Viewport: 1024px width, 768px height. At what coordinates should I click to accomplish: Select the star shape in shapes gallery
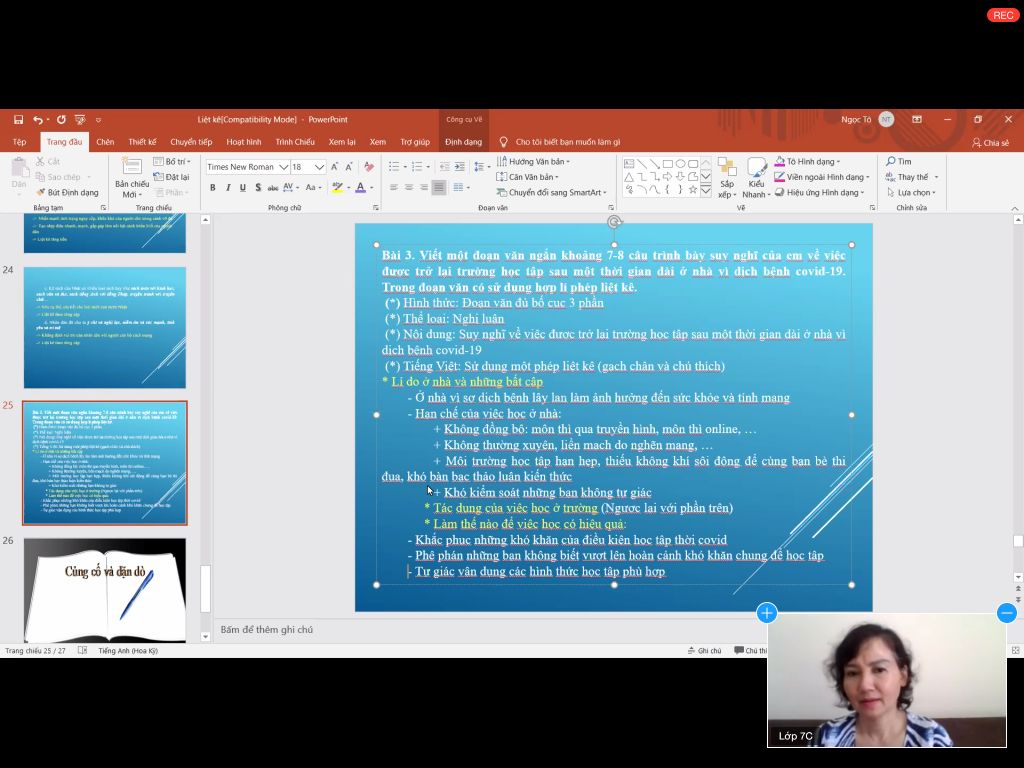693,189
